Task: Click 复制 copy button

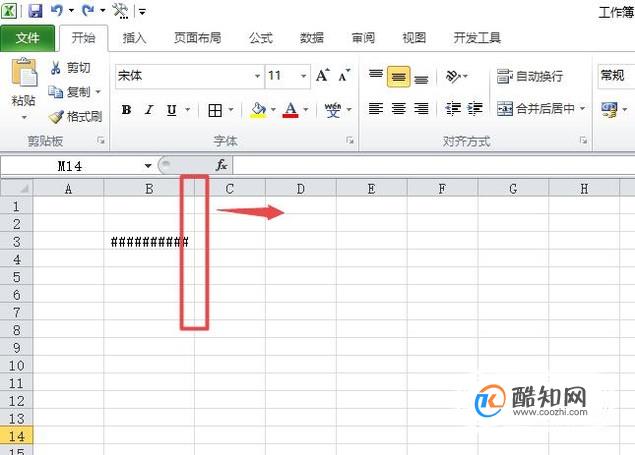Action: 70,92
